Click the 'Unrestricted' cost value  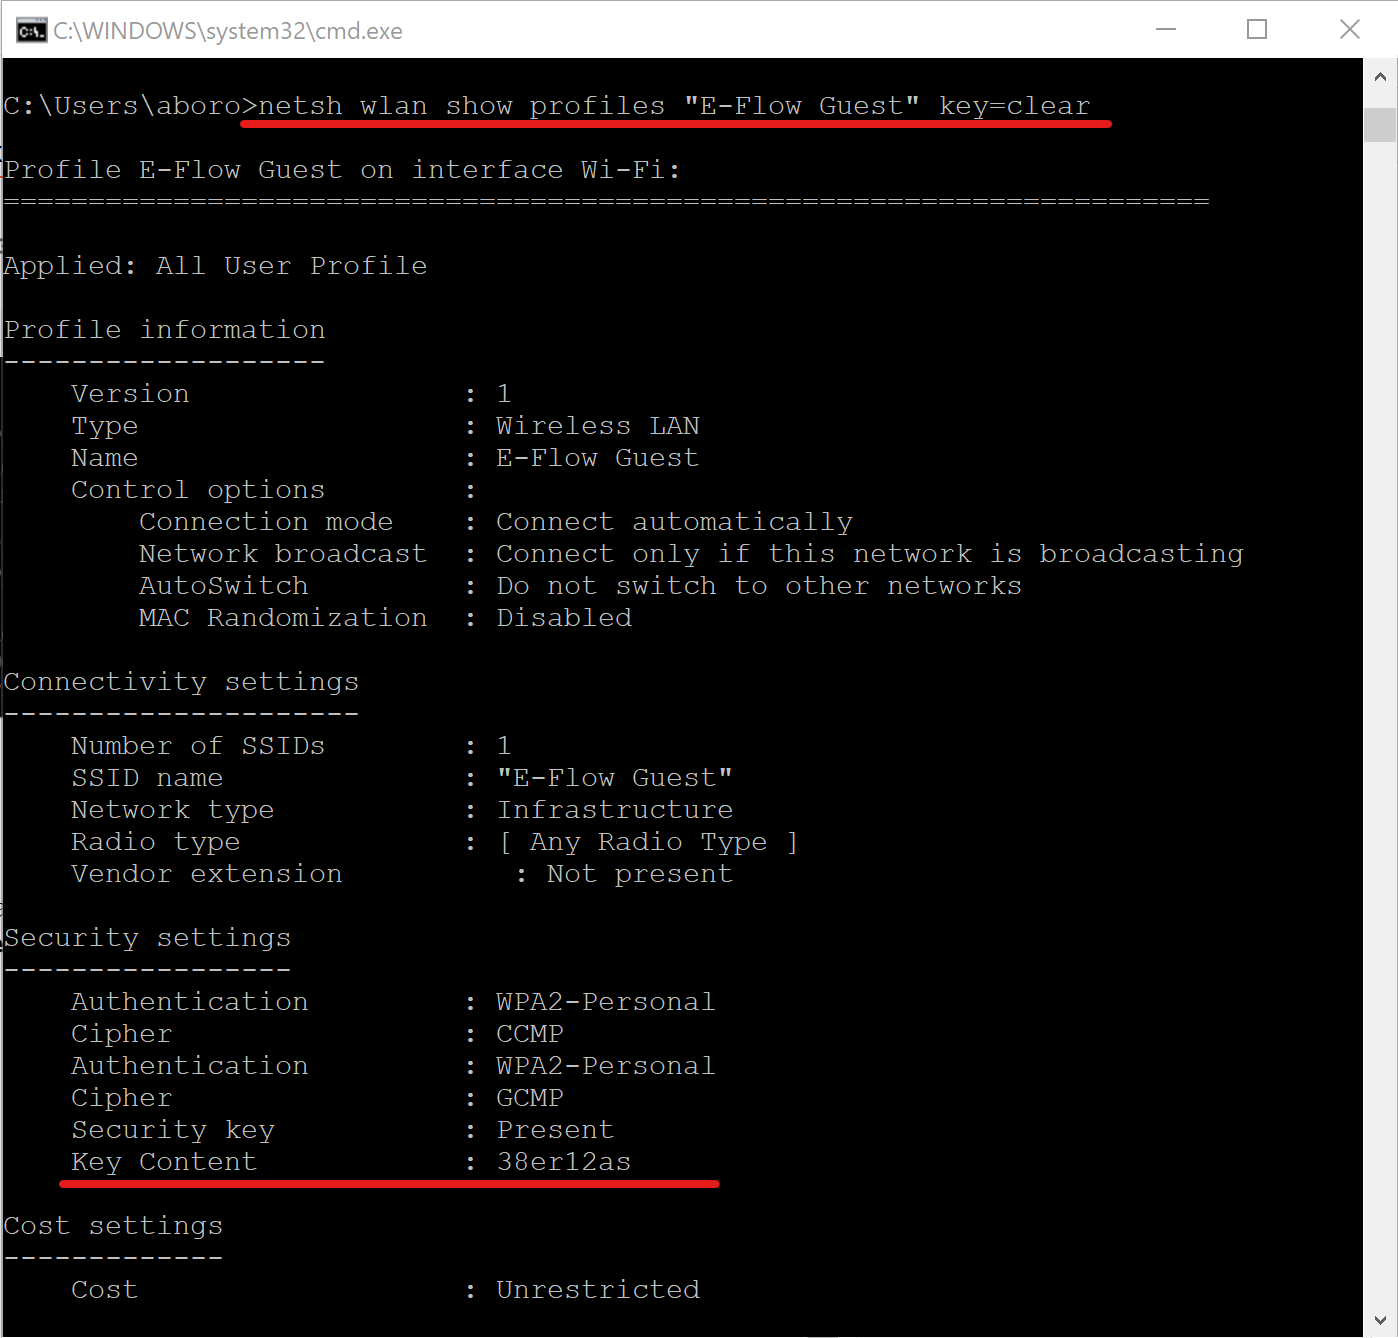click(x=598, y=1290)
